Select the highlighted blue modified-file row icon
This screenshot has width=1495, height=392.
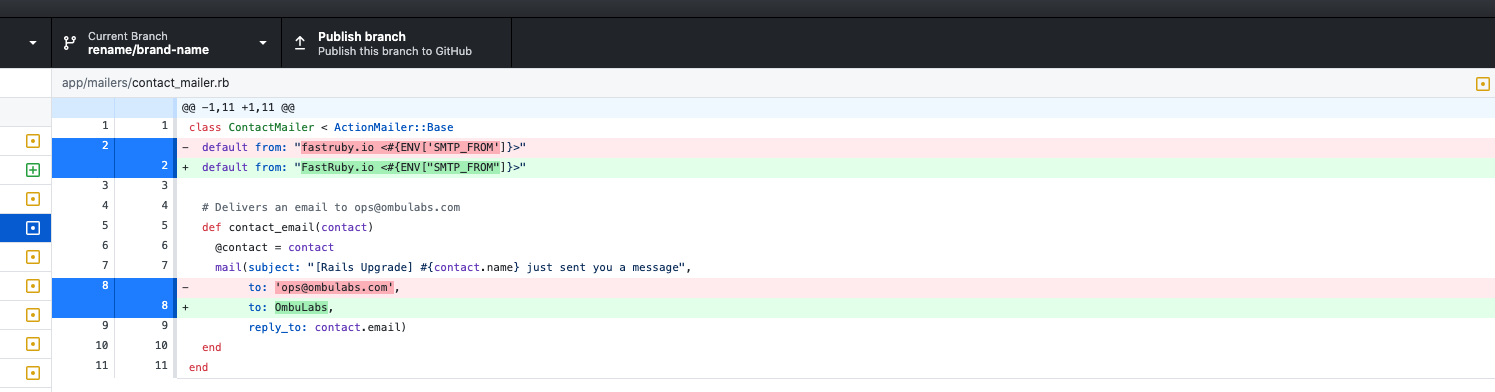tap(33, 228)
